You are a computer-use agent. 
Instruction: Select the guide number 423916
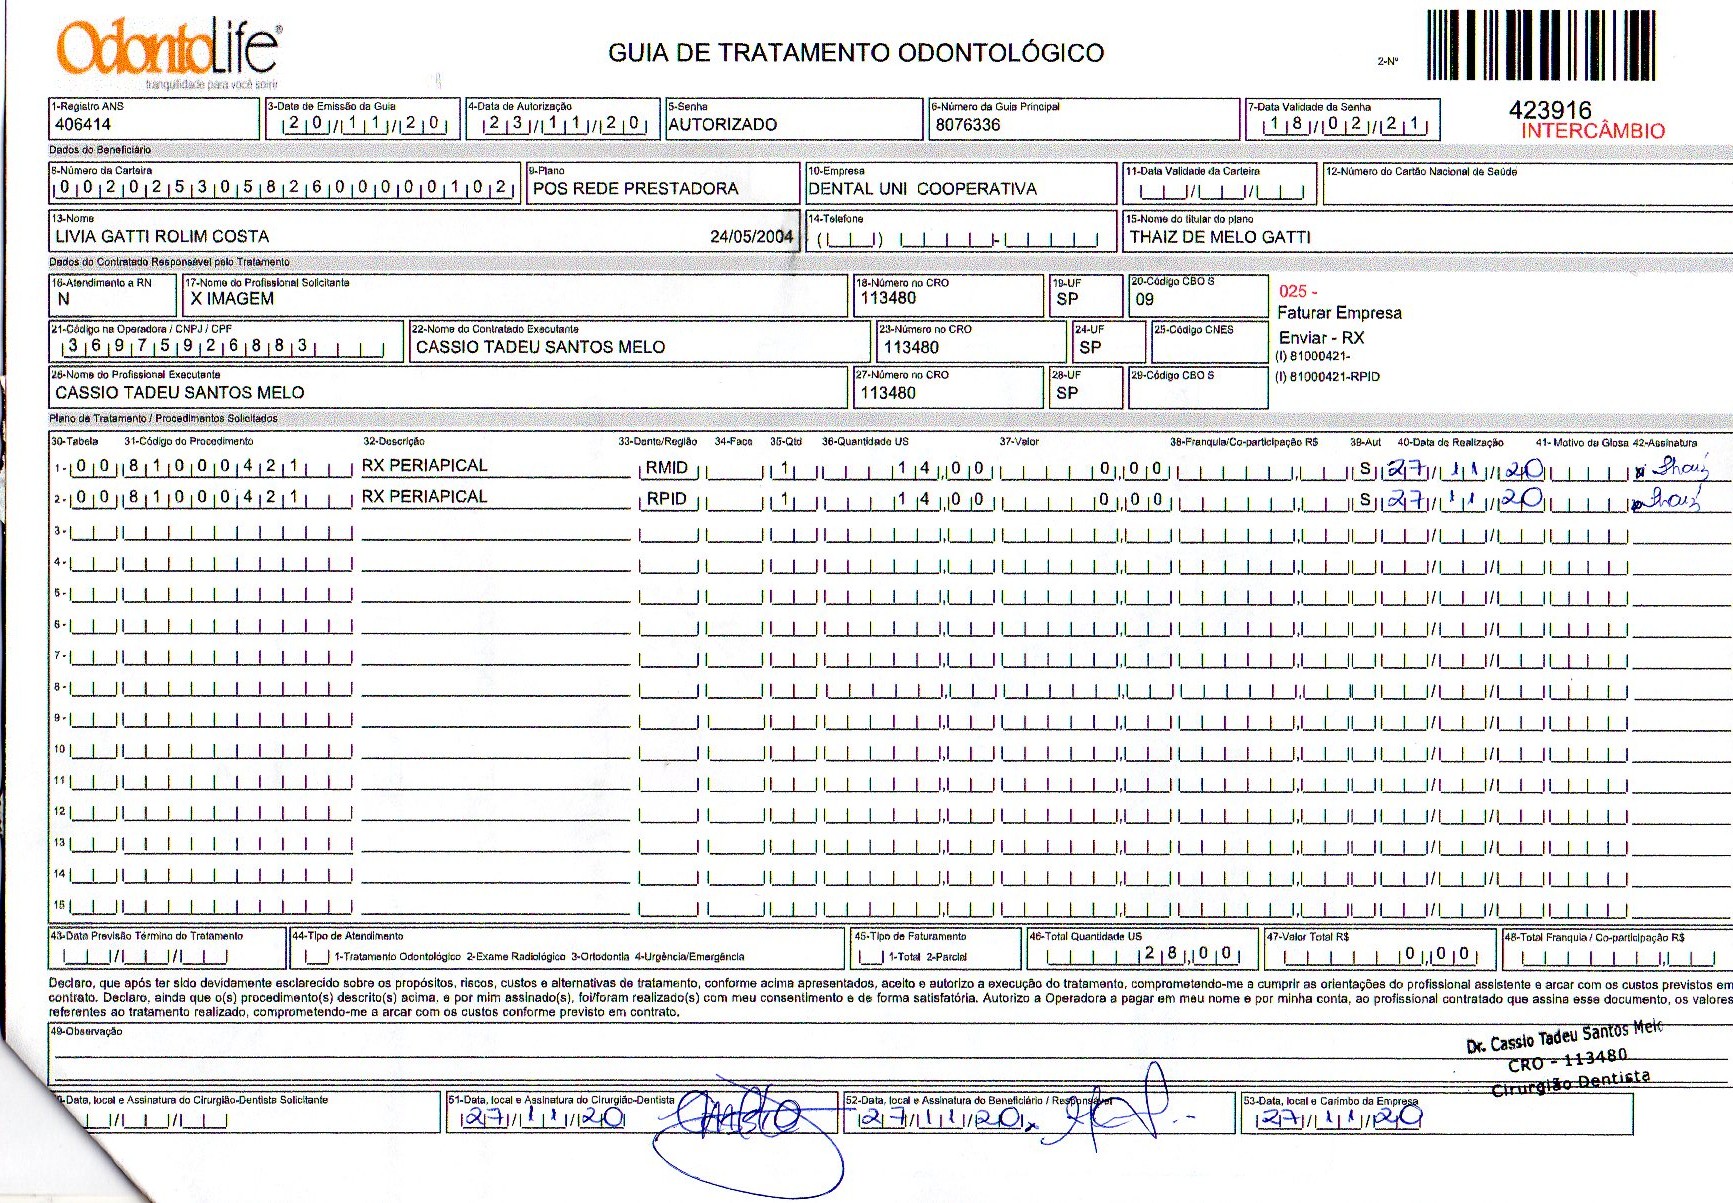click(1550, 110)
